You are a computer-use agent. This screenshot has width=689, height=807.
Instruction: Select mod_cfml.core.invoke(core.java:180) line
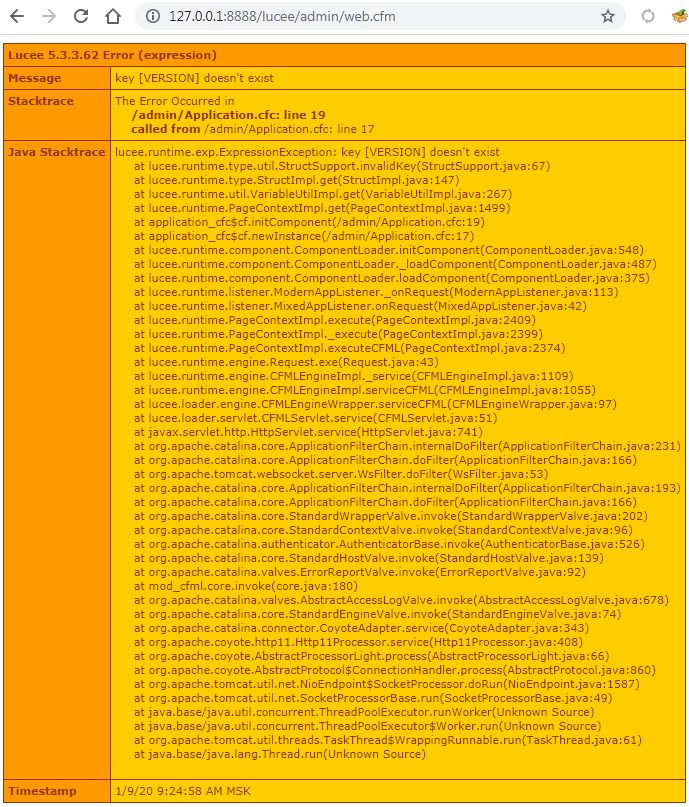pos(246,586)
